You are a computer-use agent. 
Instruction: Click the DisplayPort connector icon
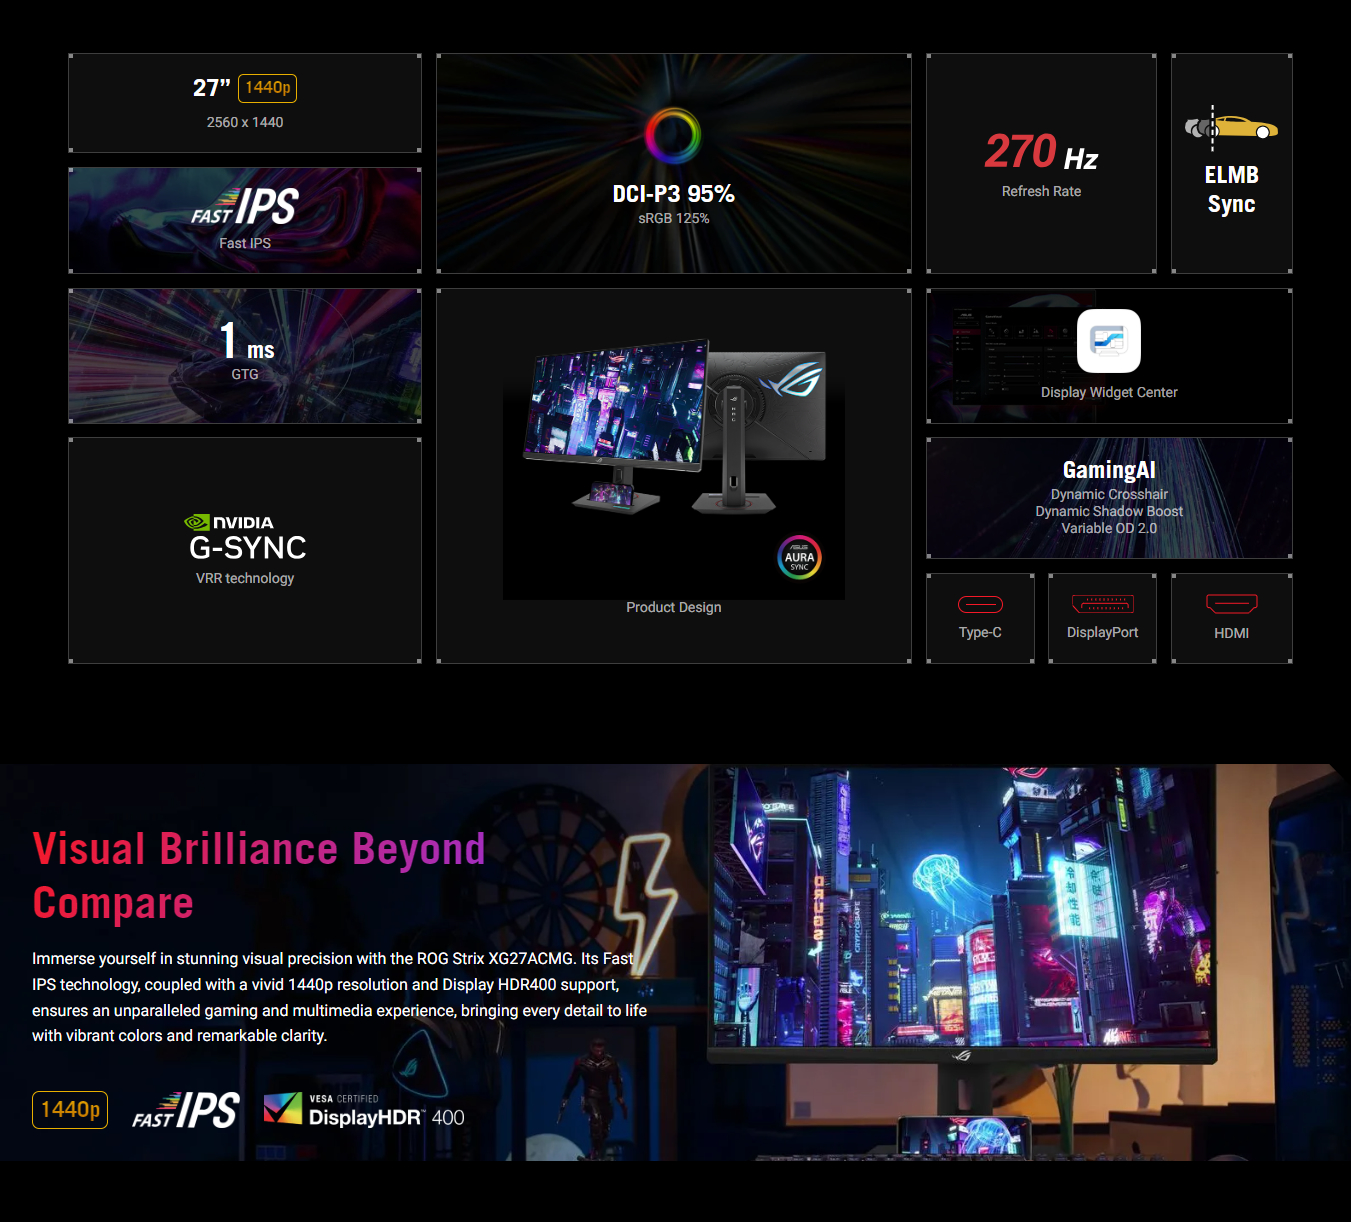1102,604
